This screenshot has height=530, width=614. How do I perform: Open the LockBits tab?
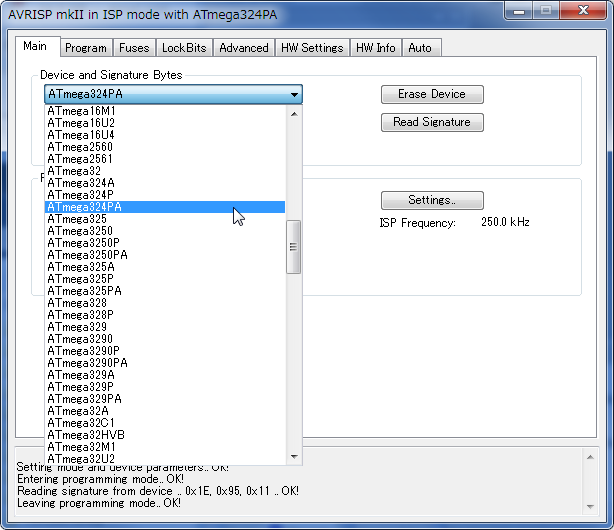point(184,48)
